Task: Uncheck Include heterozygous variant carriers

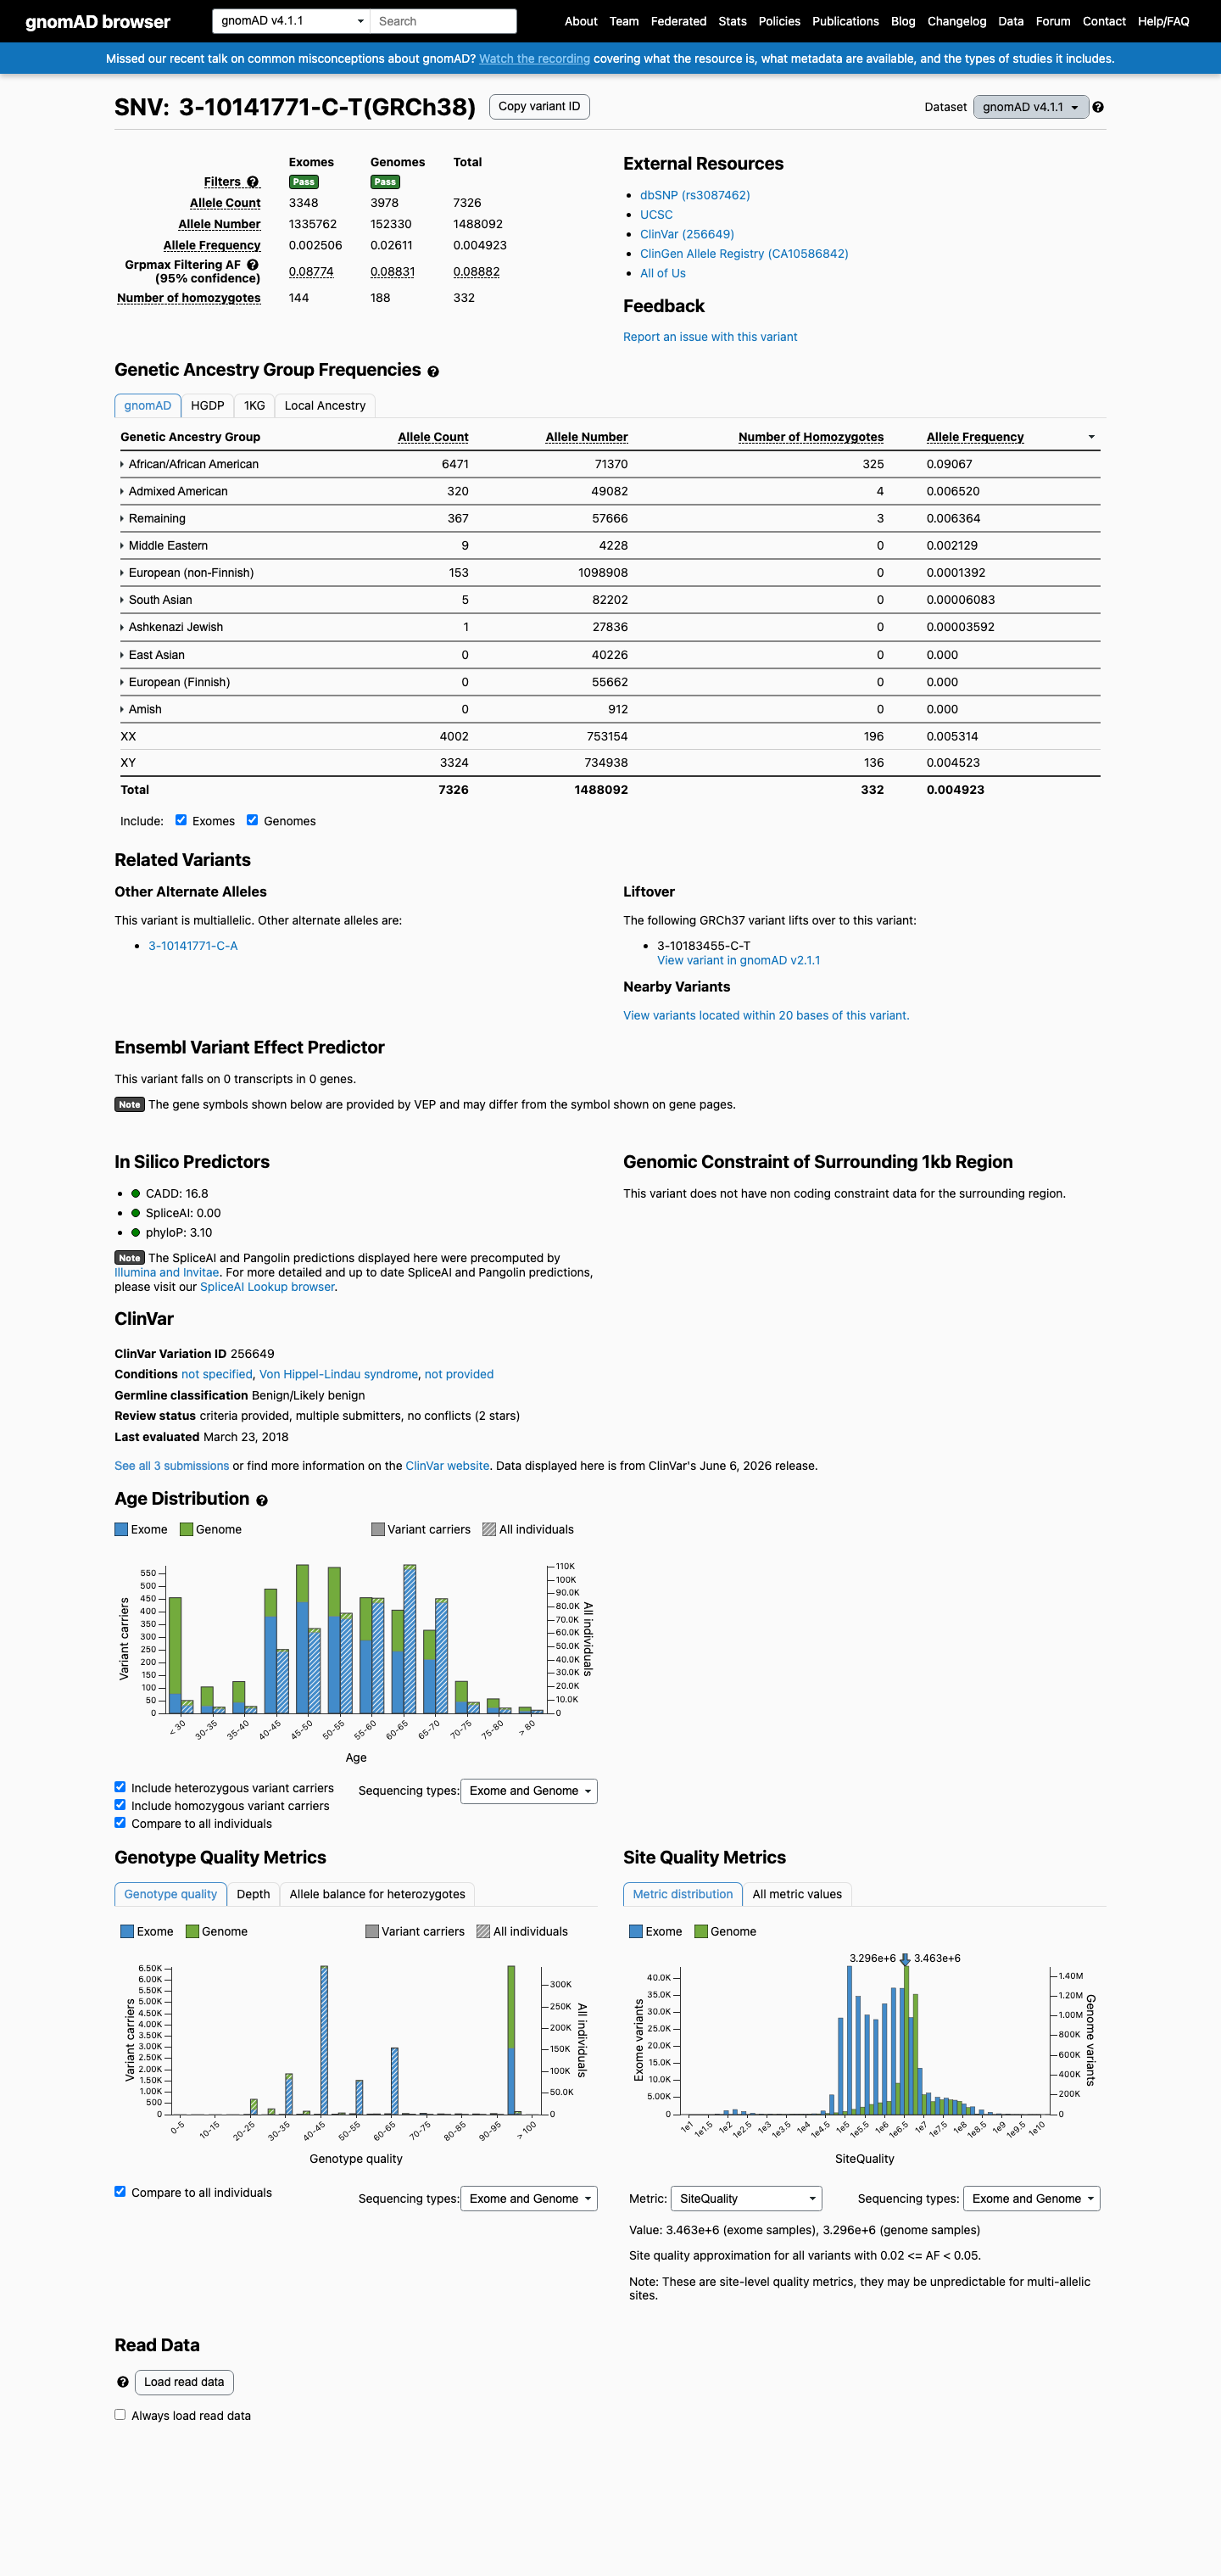Action: (120, 1787)
